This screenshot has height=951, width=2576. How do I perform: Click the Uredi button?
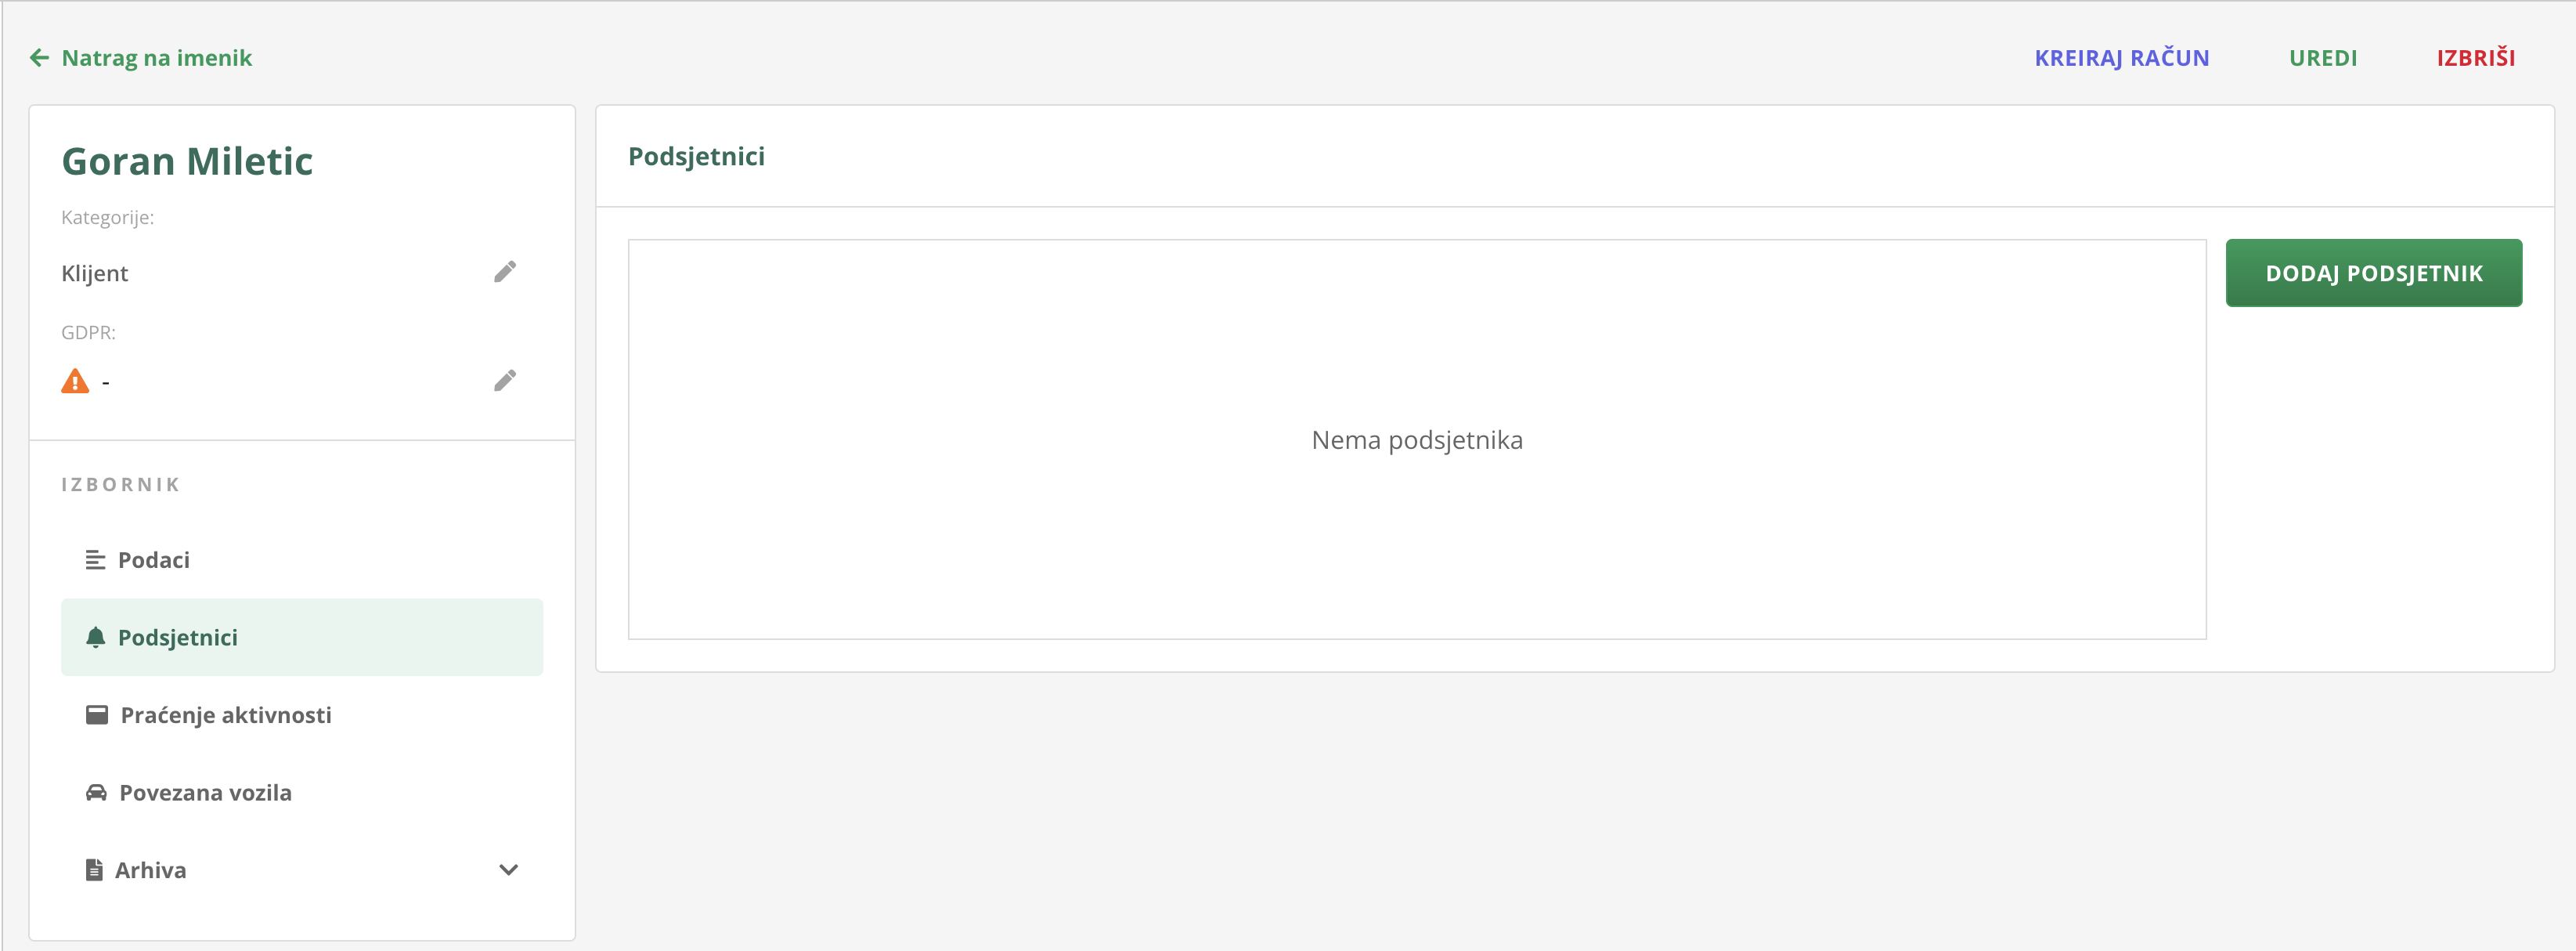[2323, 58]
